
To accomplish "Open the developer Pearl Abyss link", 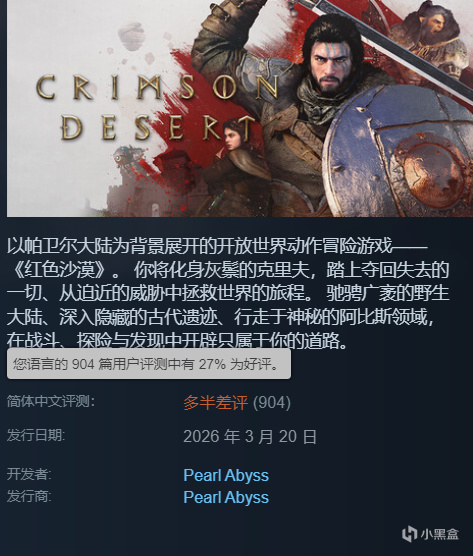I will pyautogui.click(x=226, y=475).
